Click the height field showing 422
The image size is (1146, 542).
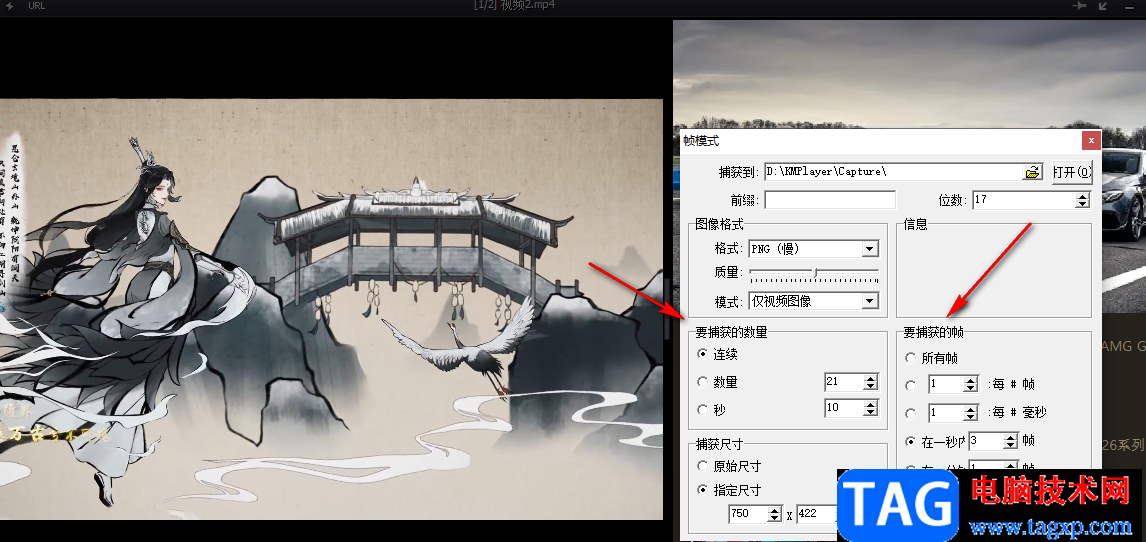pos(816,514)
